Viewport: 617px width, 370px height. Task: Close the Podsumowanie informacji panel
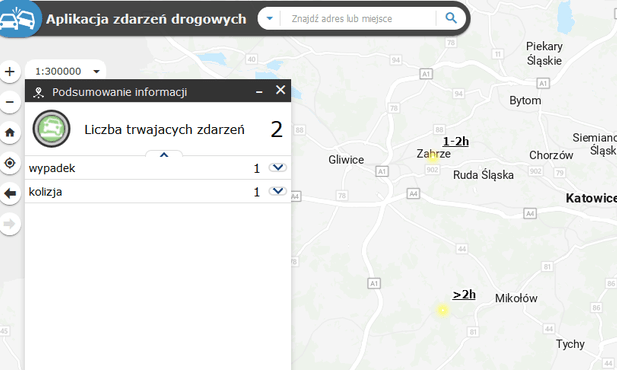click(x=280, y=90)
